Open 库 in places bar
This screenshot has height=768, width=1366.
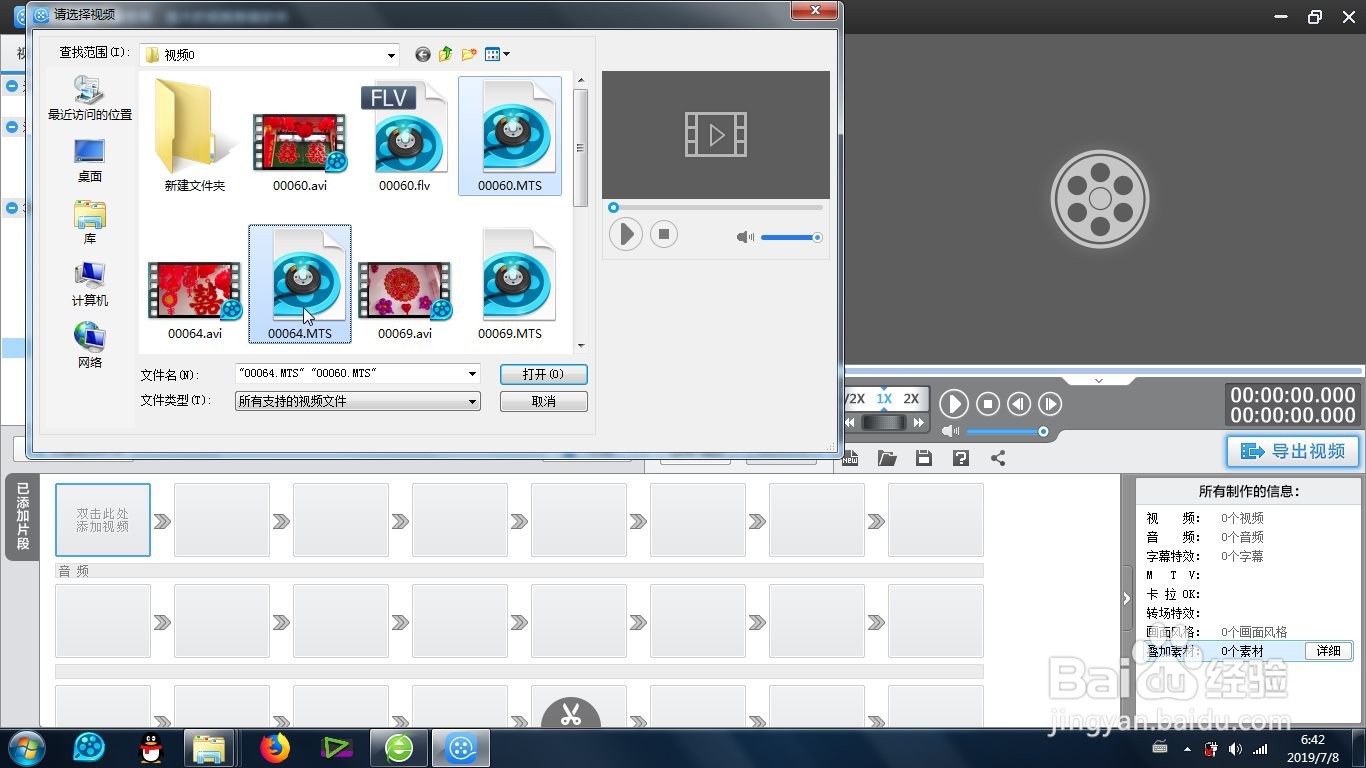[90, 222]
